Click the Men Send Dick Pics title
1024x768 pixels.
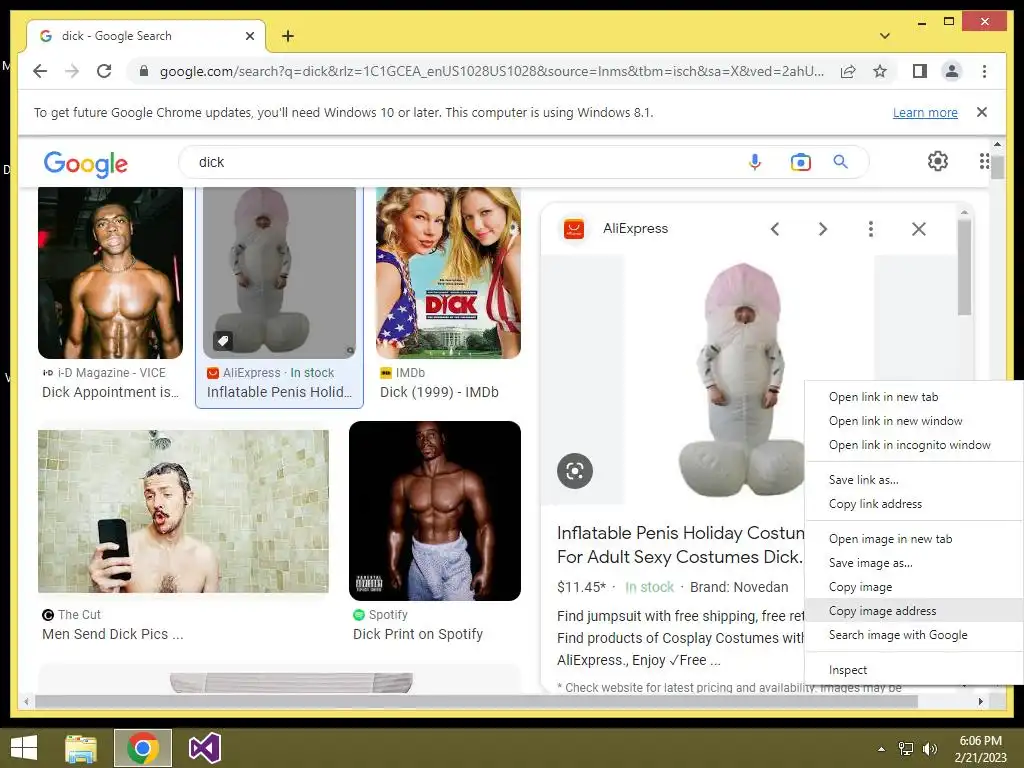[112, 634]
